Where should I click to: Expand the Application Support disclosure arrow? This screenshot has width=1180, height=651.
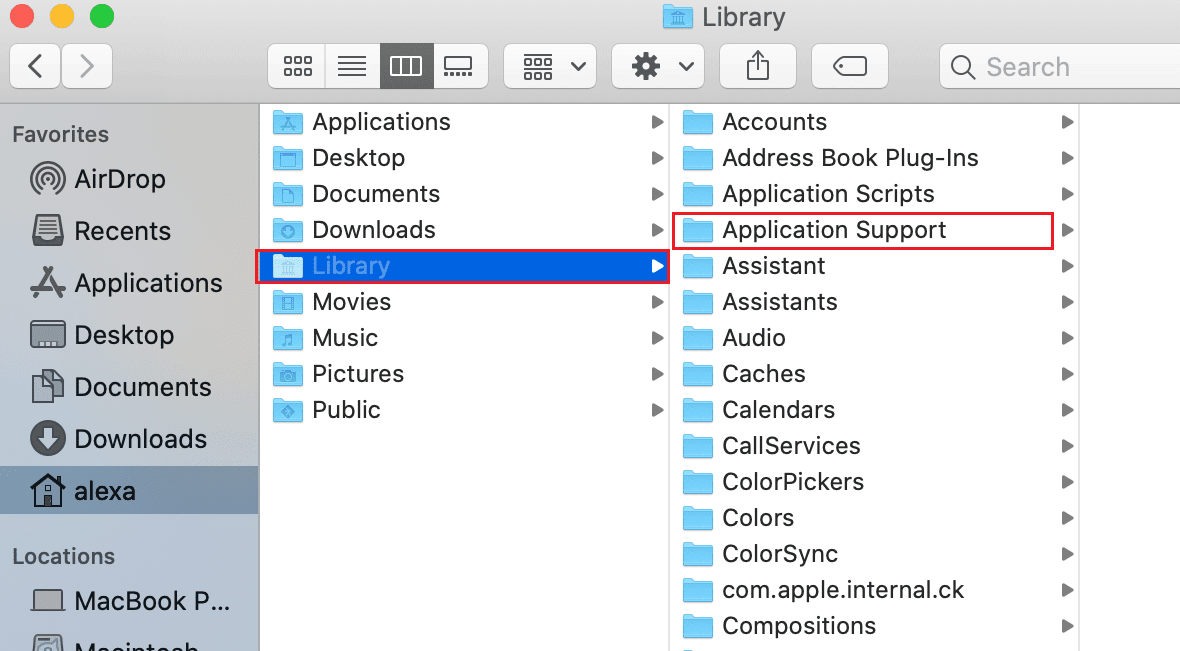pyautogui.click(x=1067, y=230)
